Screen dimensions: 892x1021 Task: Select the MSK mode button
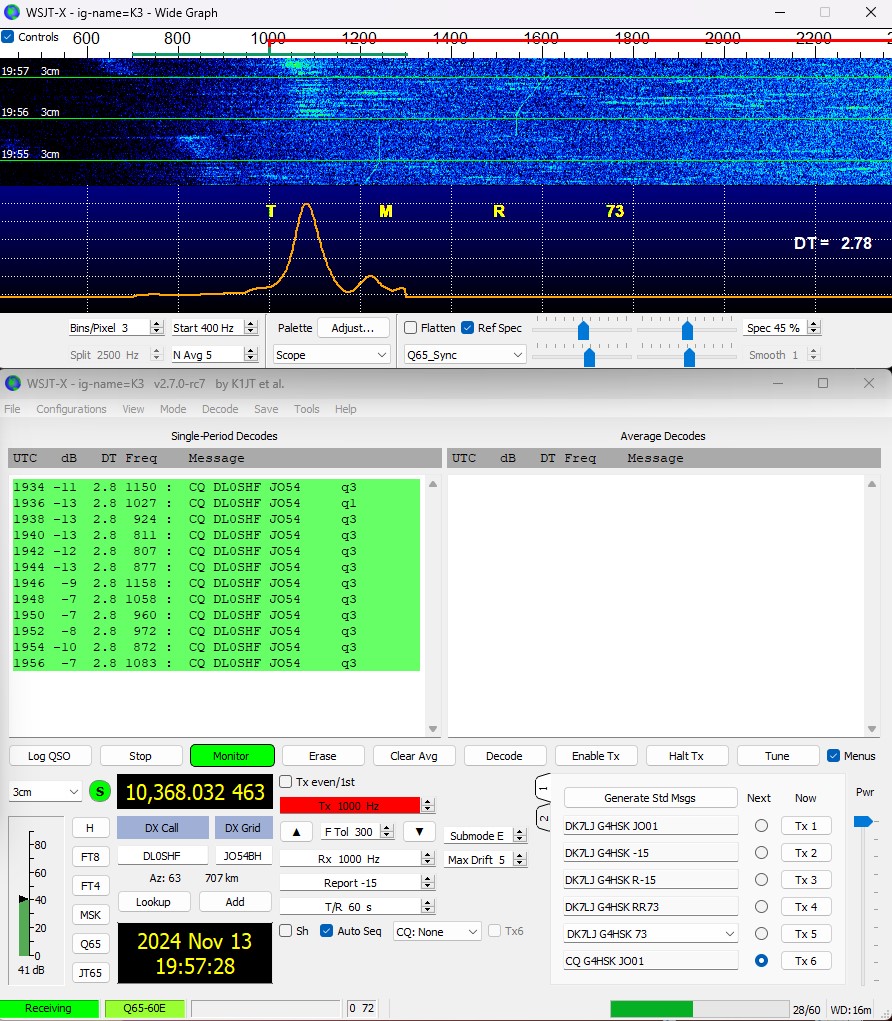90,914
